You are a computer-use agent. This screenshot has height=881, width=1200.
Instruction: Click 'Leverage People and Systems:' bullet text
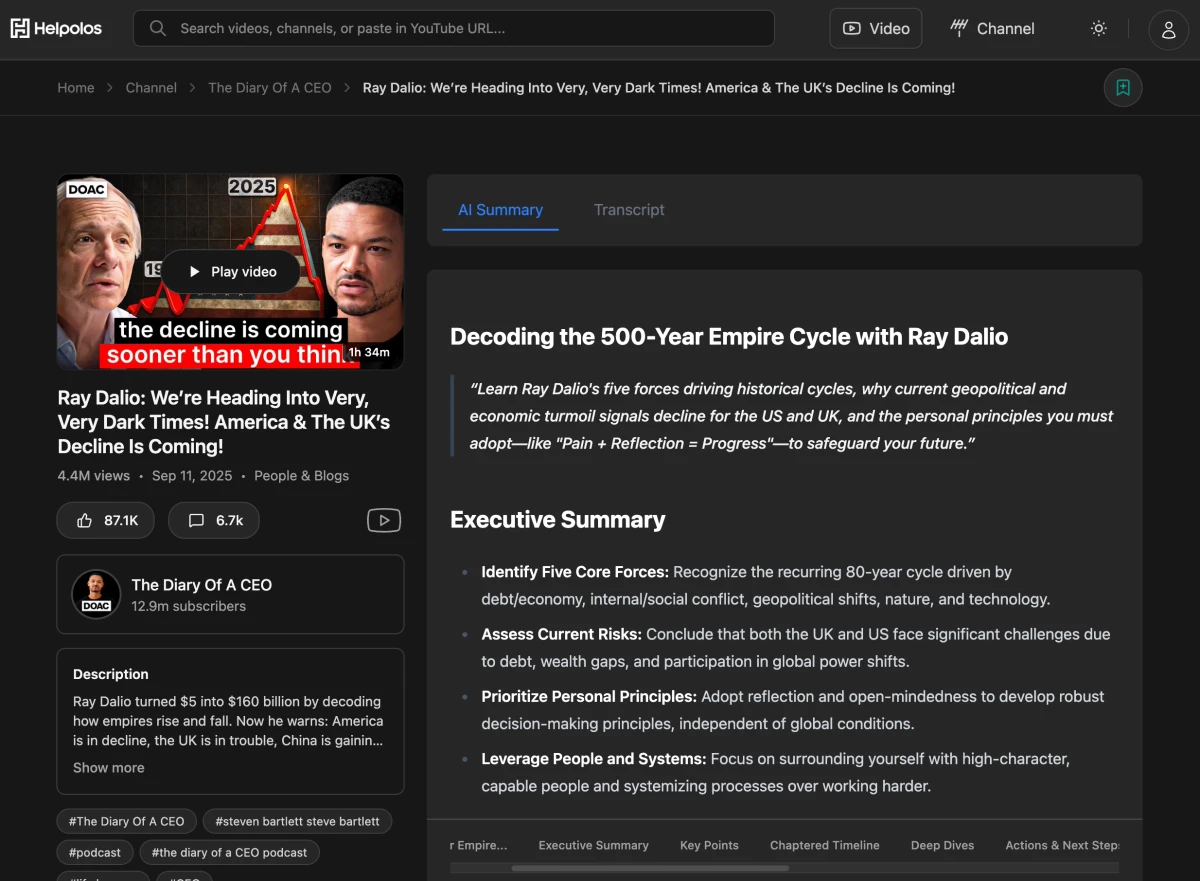594,759
